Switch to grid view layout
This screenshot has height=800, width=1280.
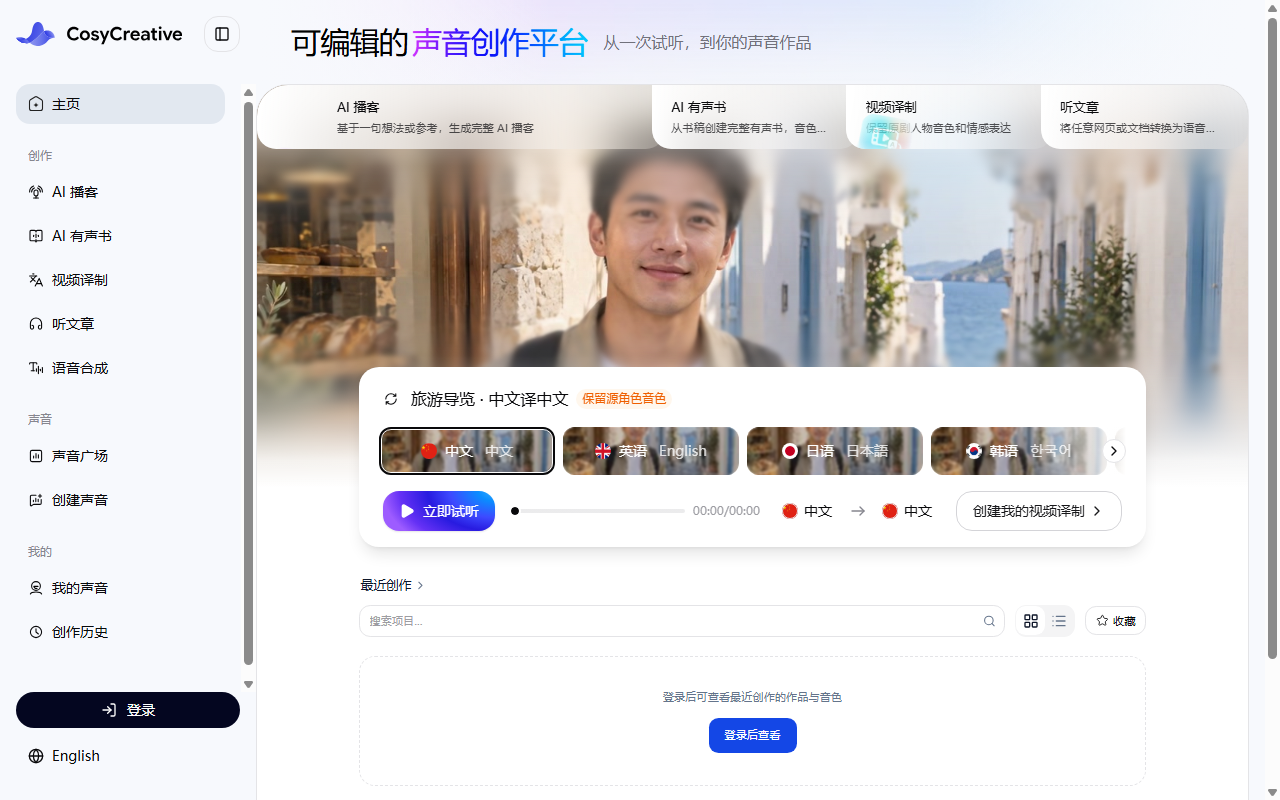pos(1031,621)
